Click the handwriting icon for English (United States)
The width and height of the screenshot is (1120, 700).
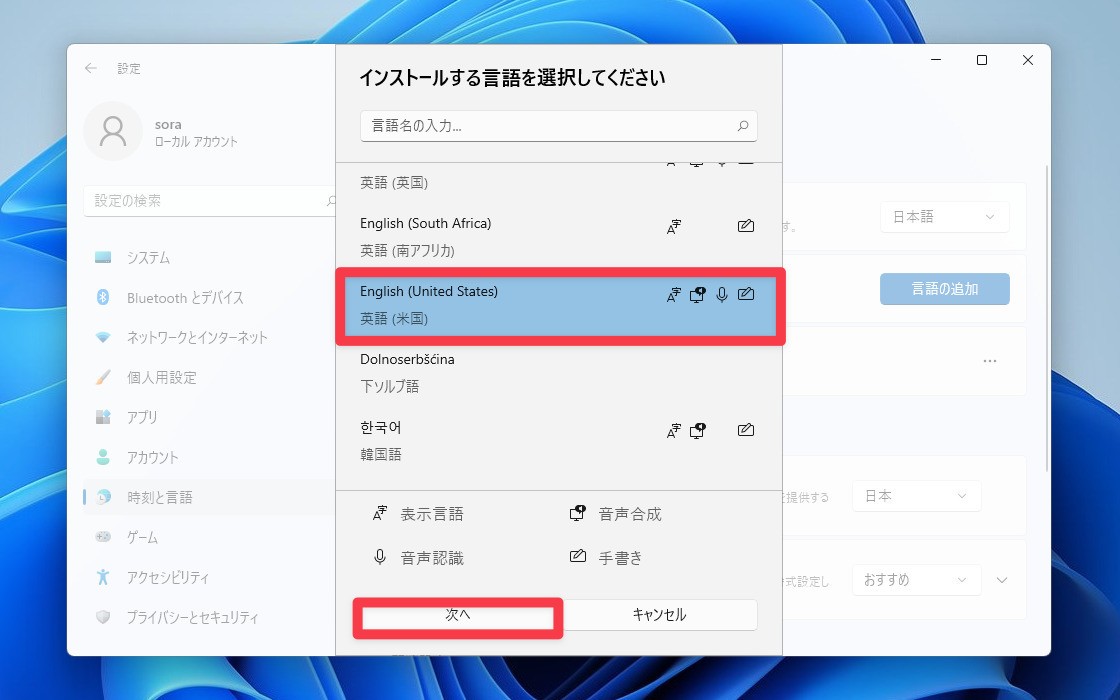[x=746, y=294]
